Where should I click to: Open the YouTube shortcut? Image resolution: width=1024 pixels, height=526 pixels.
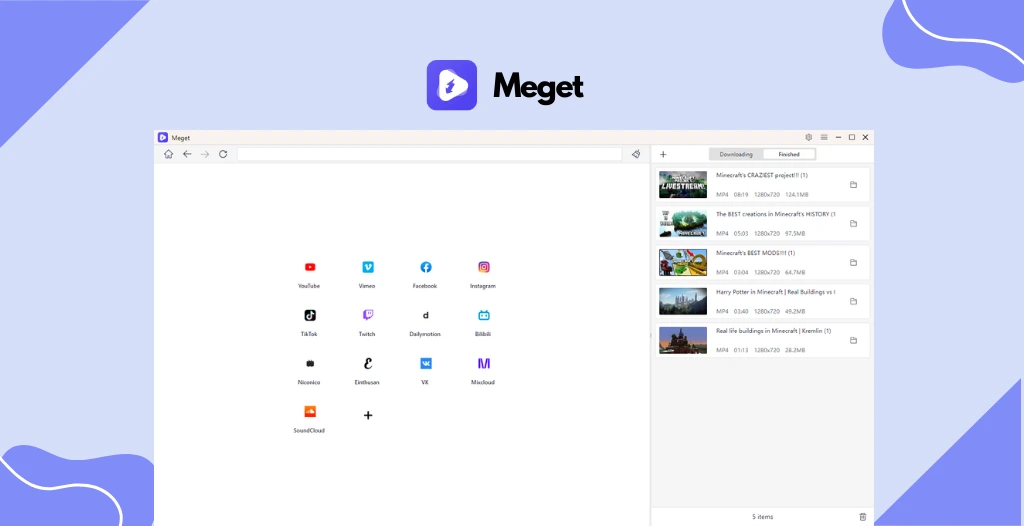pos(310,267)
